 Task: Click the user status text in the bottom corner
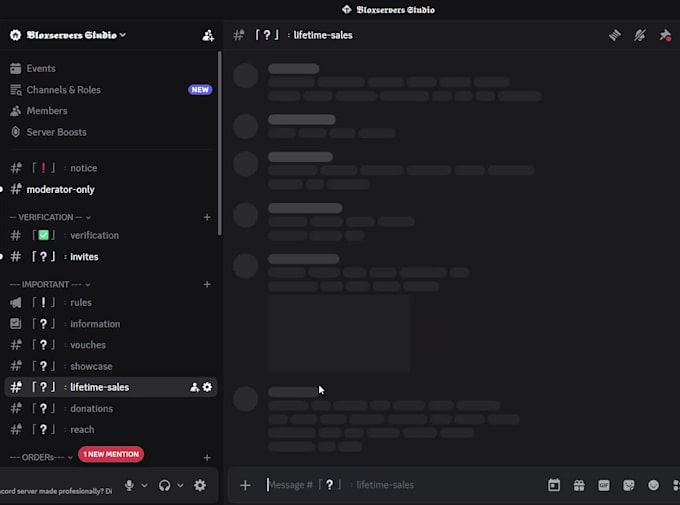[x=56, y=491]
